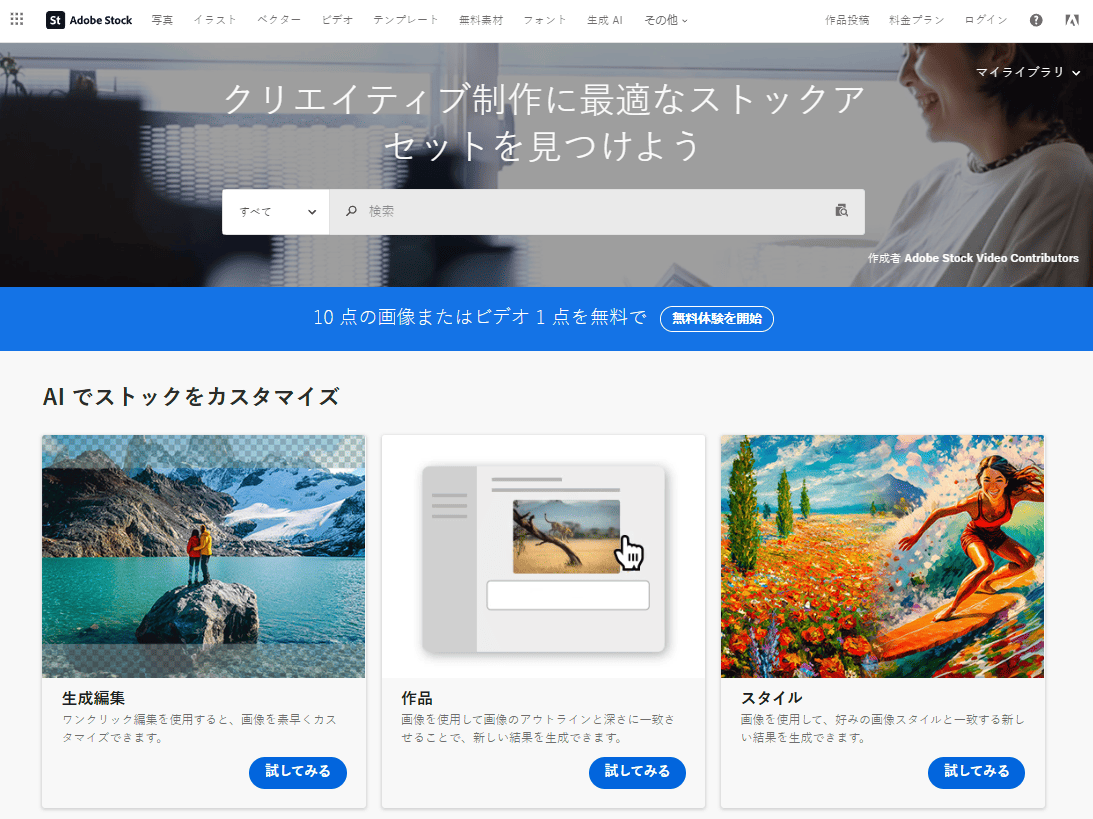The width and height of the screenshot is (1093, 819).
Task: Click the 料金プラン link
Action: pyautogui.click(x=917, y=20)
